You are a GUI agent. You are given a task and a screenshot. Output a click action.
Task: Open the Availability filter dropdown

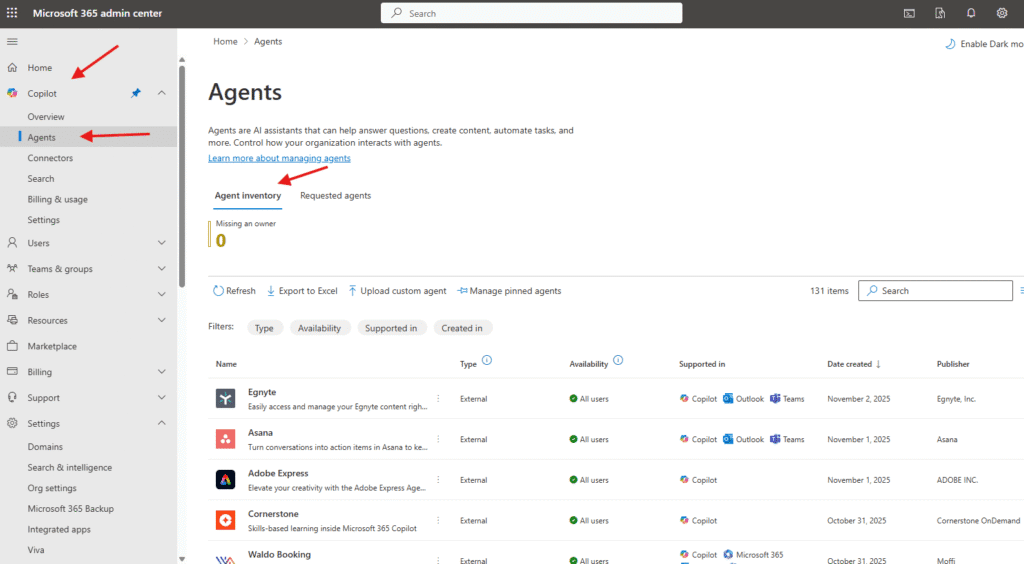pos(320,328)
